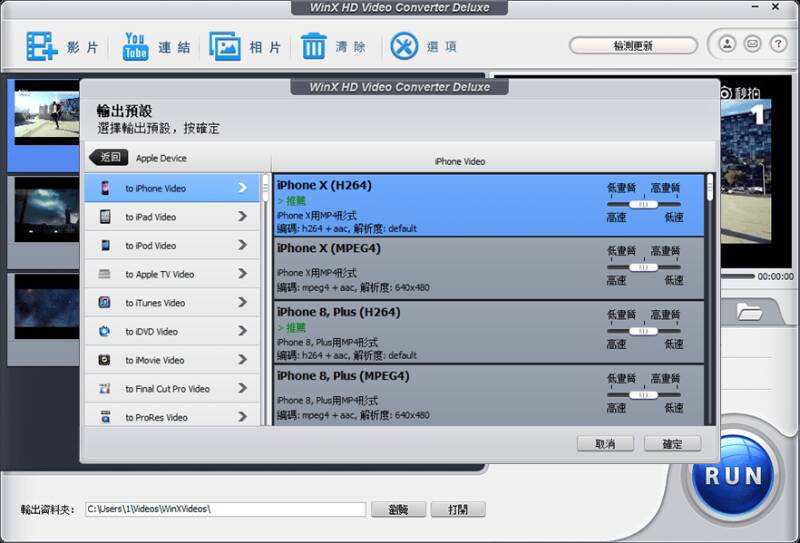This screenshot has height=543, width=800.
Task: Click the 確定 confirm button
Action: click(x=672, y=443)
